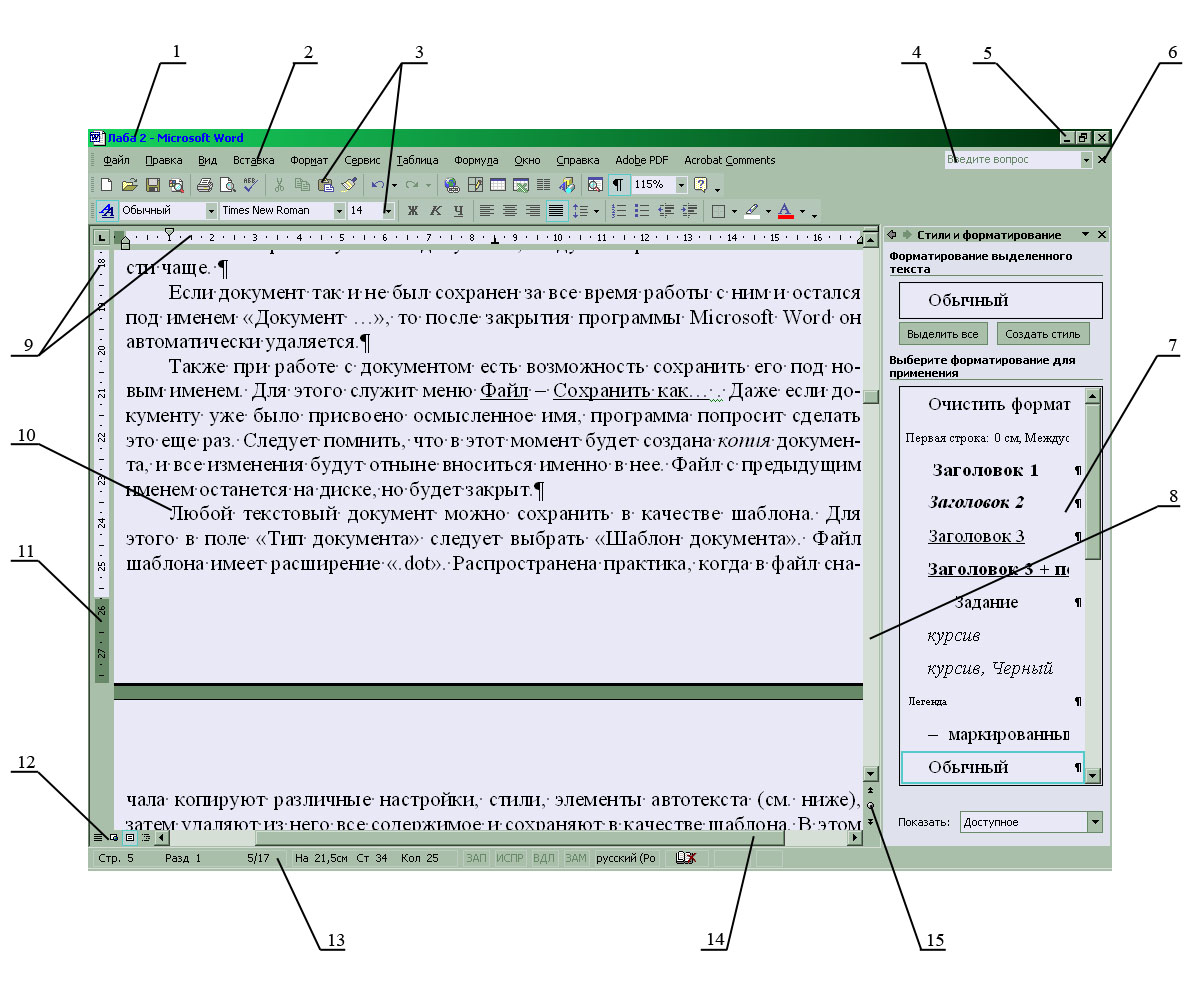Toggle nonprinting paragraph marks (¶)
The width and height of the screenshot is (1200, 1000).
point(619,185)
